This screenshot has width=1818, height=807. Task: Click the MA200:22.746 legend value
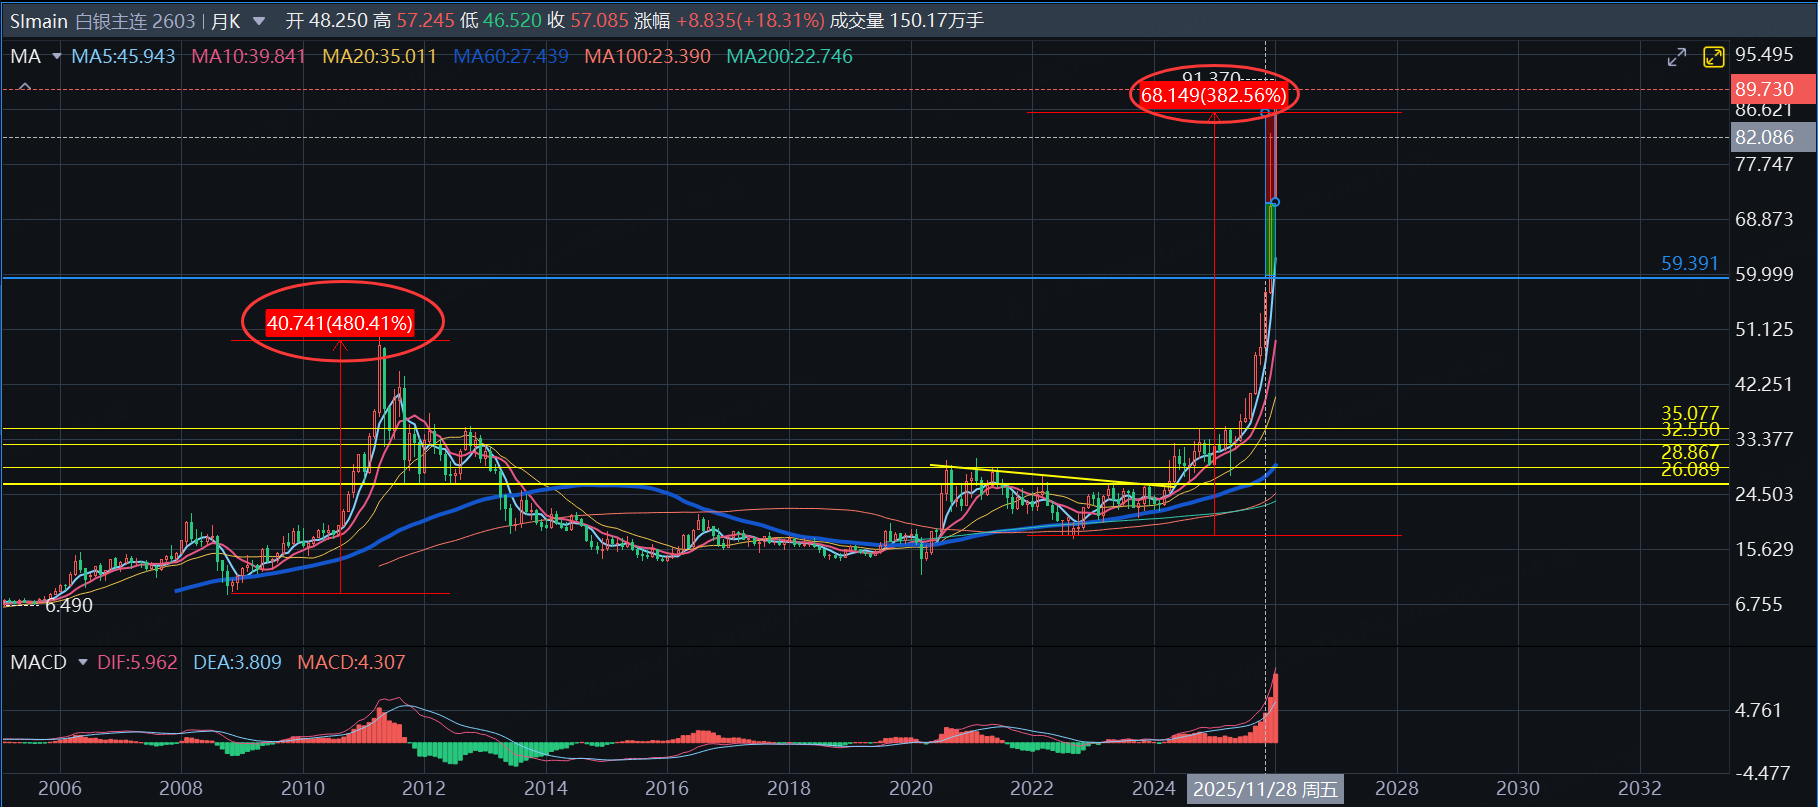pyautogui.click(x=790, y=56)
